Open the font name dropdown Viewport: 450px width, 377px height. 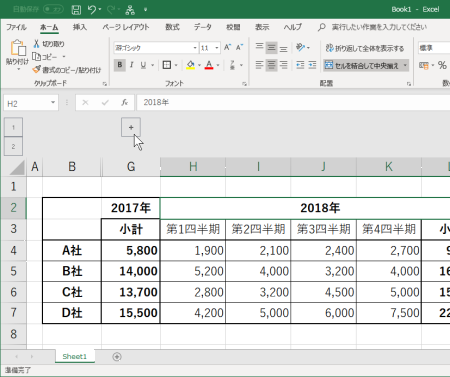tap(195, 48)
